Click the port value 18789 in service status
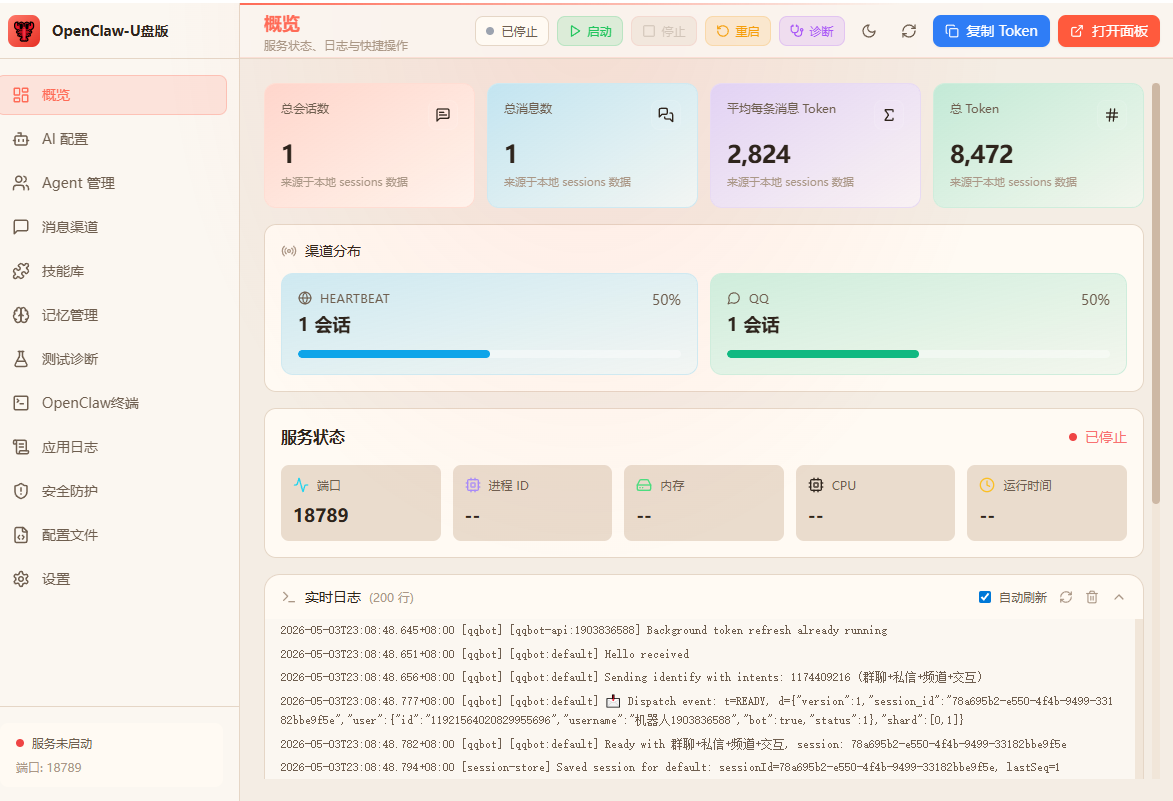 pos(321,516)
